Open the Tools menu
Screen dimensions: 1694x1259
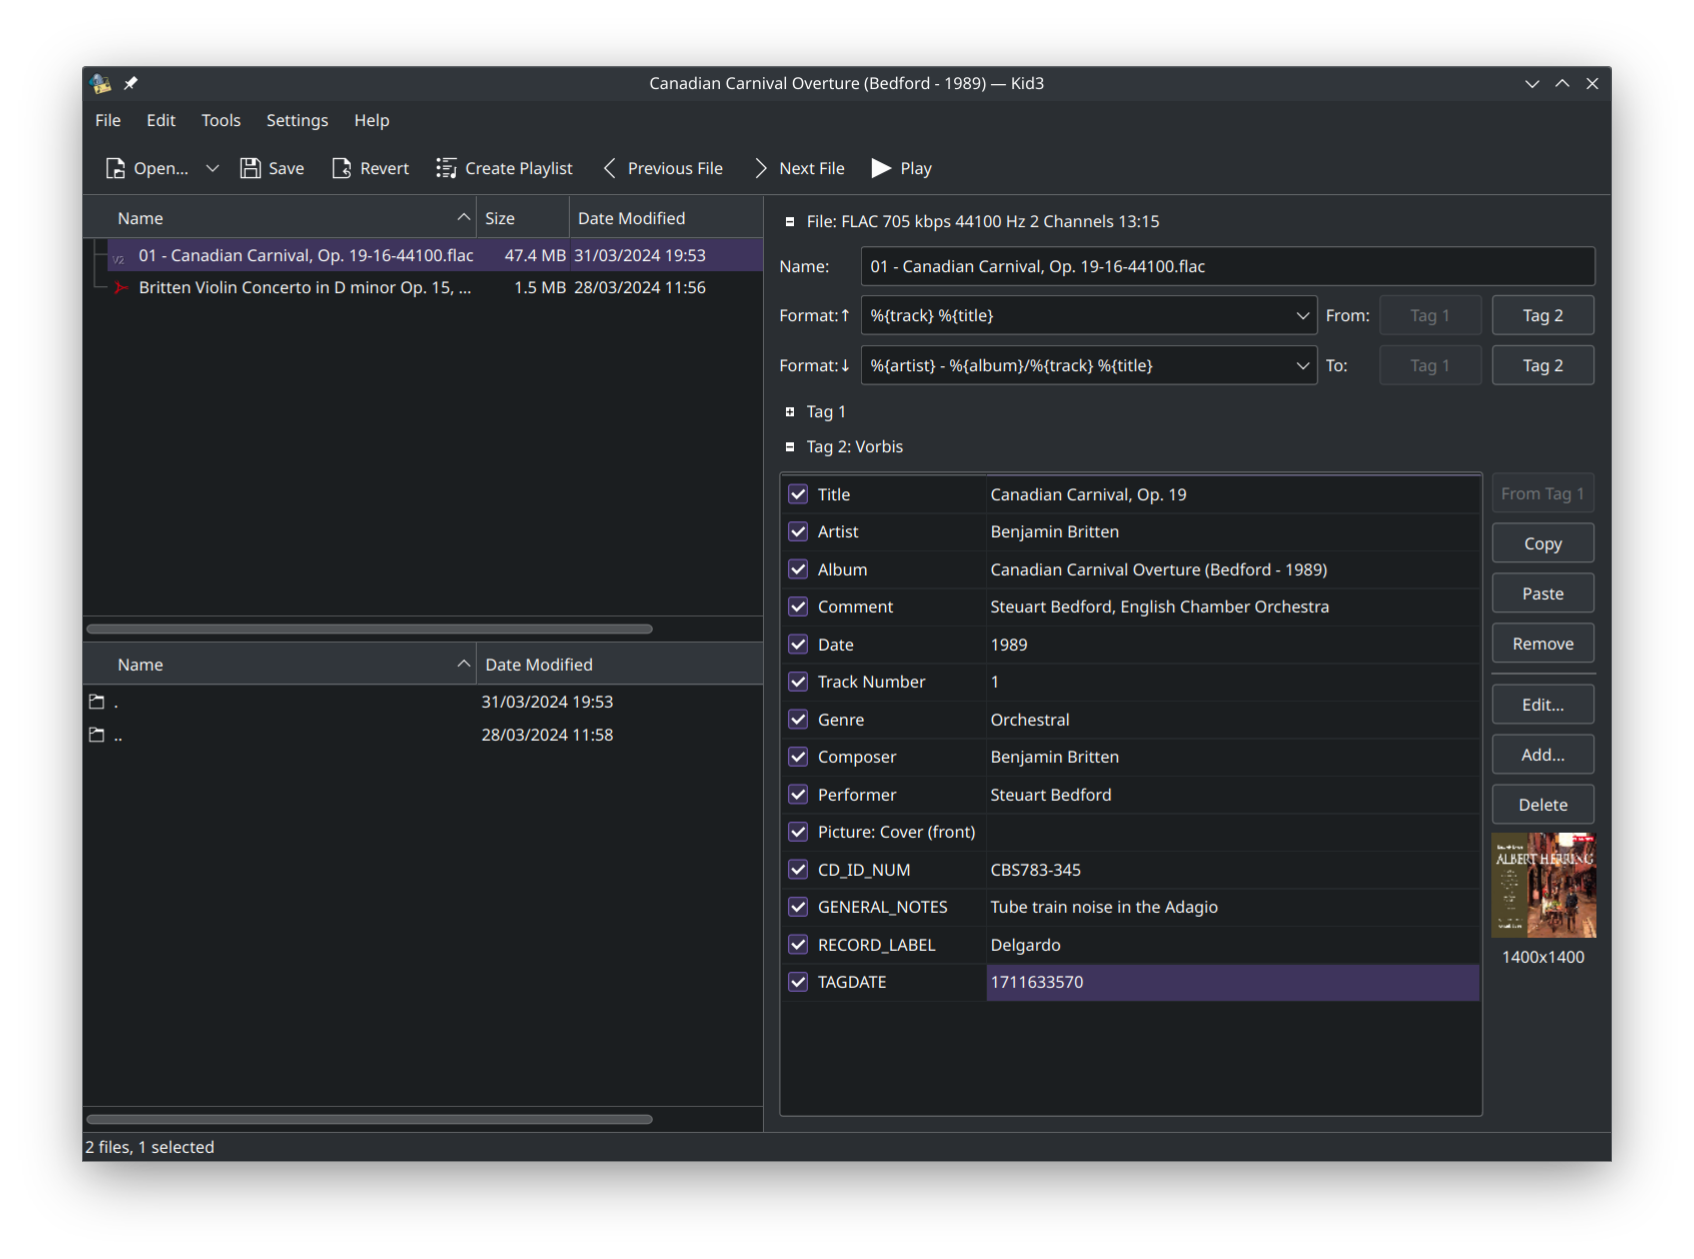tap(220, 120)
